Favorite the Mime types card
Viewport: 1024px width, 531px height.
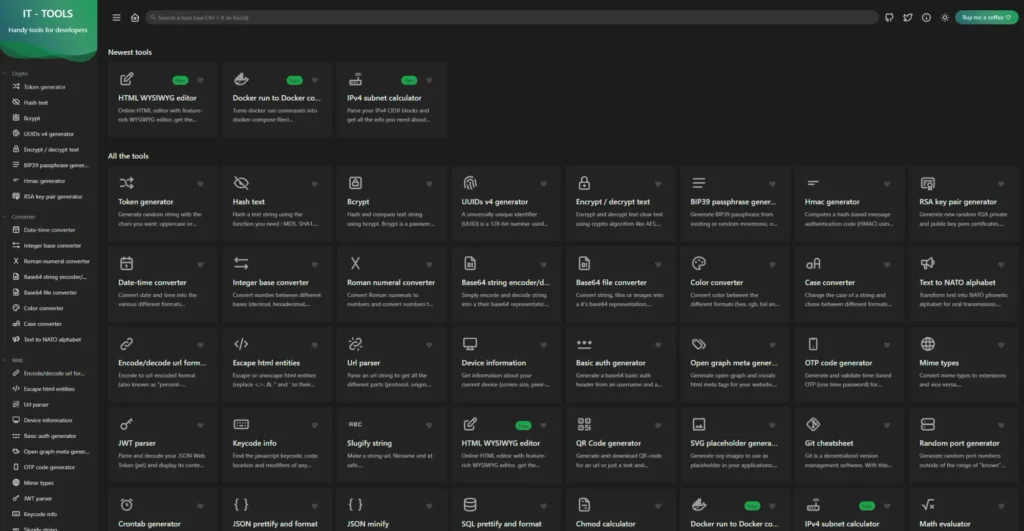[1001, 345]
